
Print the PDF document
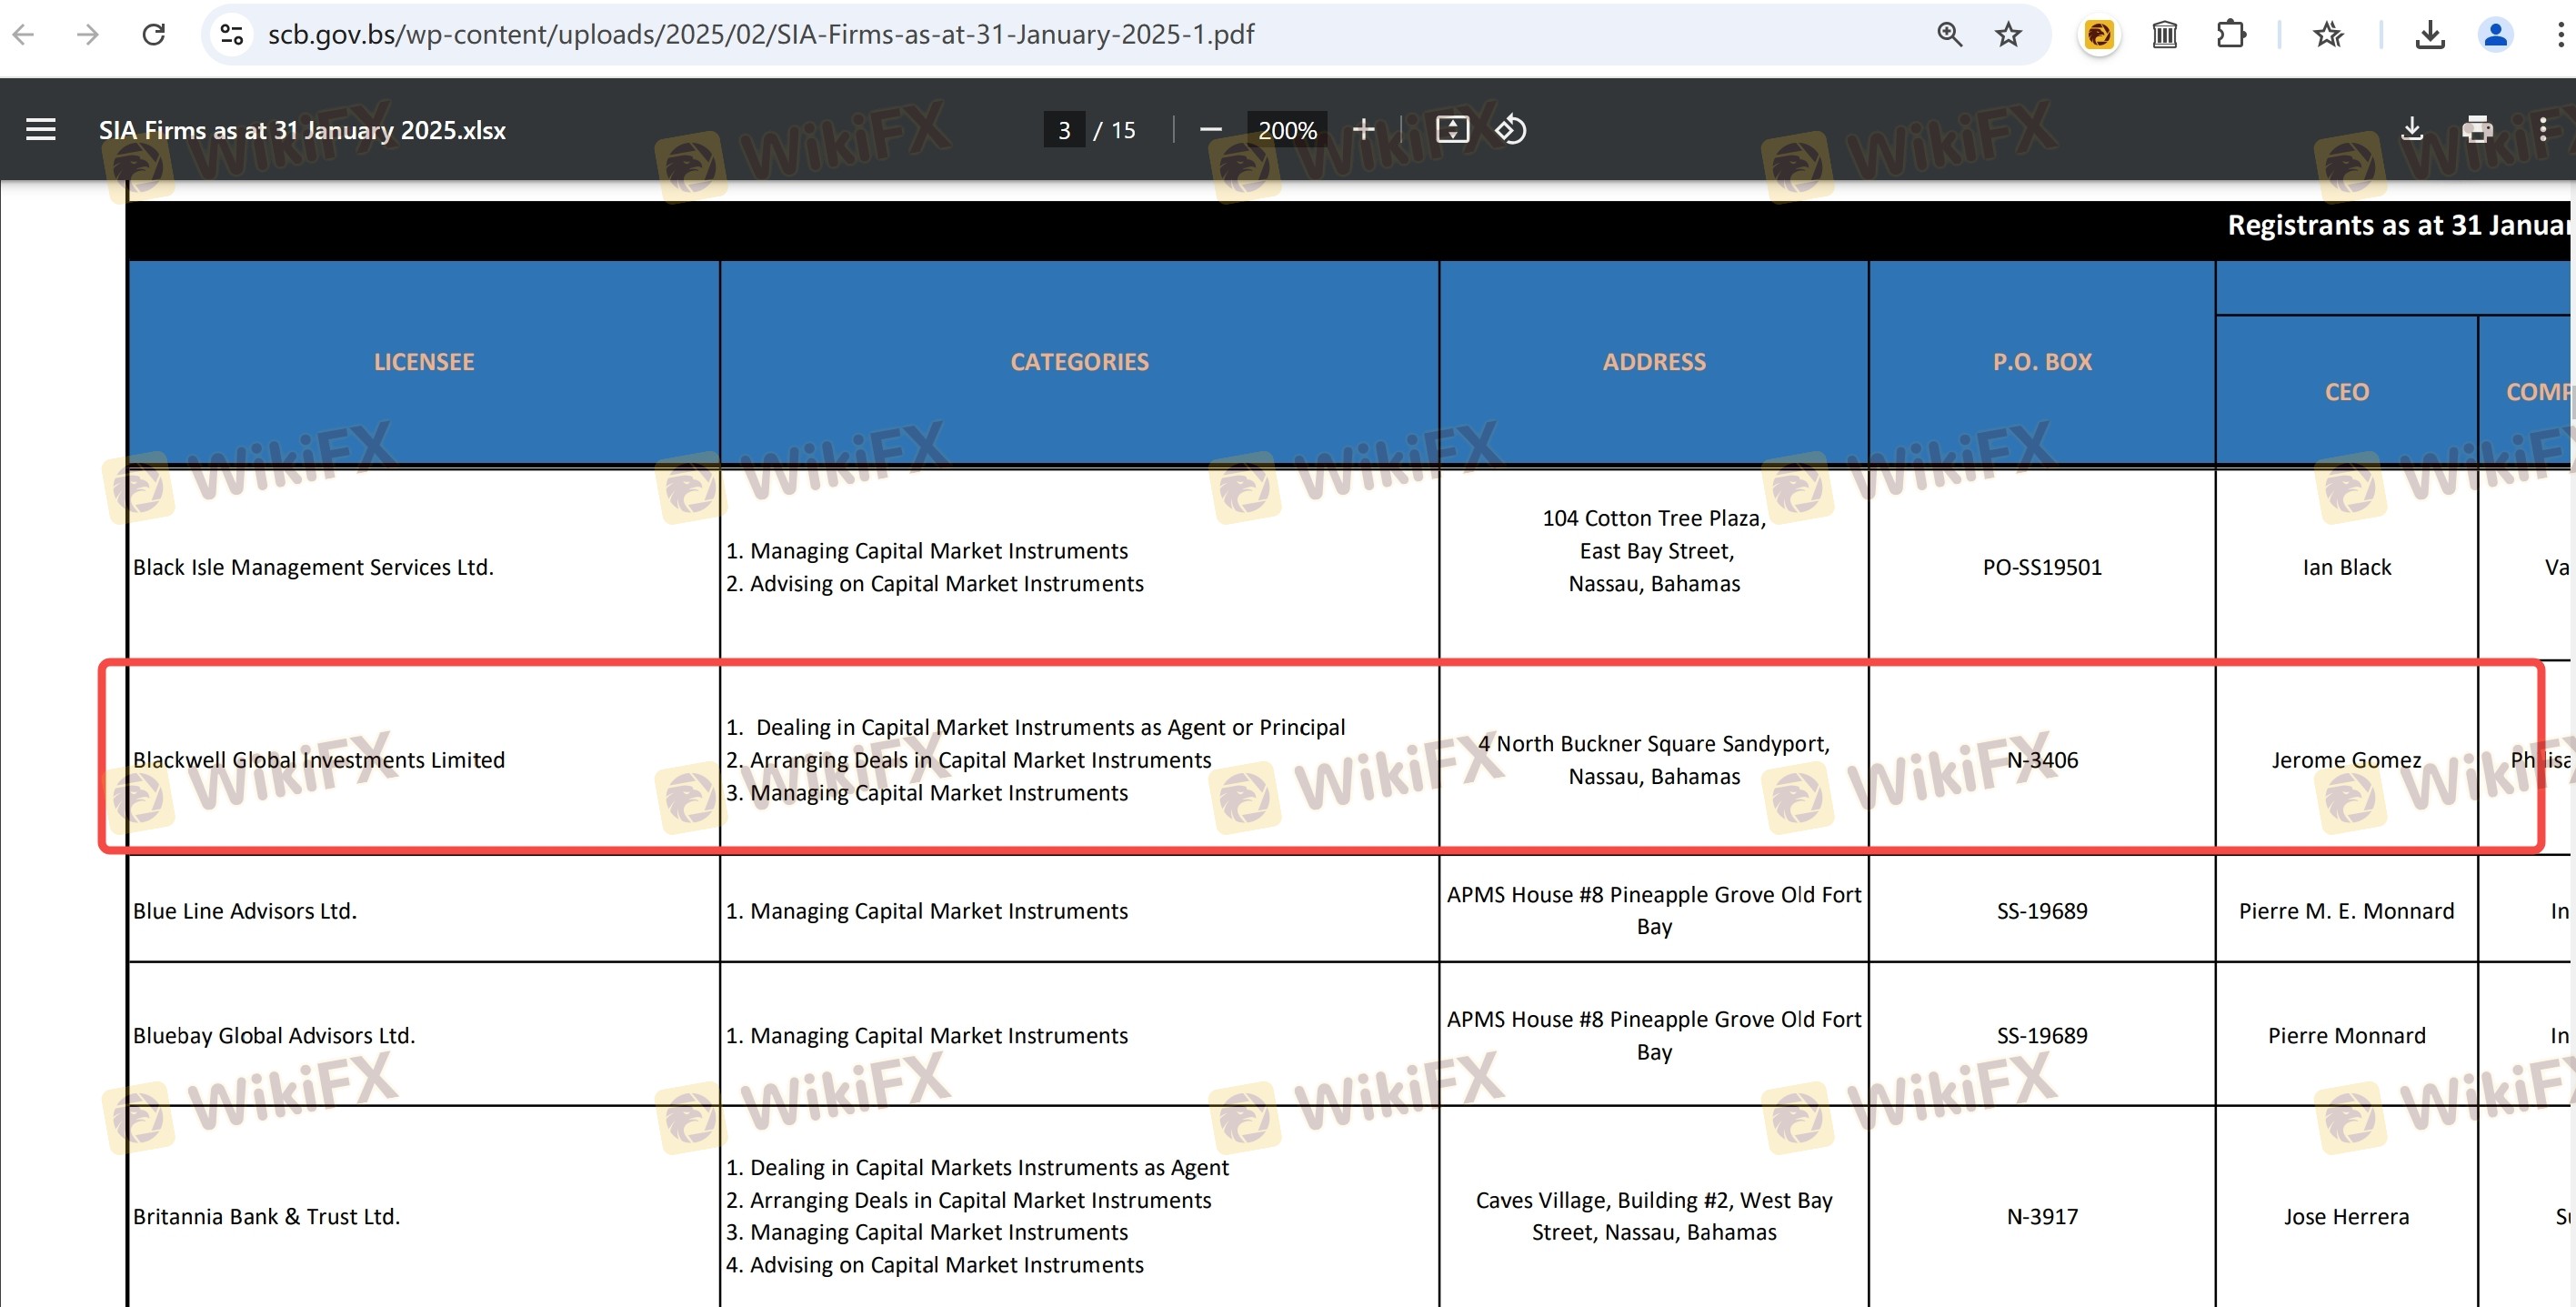pos(2477,129)
